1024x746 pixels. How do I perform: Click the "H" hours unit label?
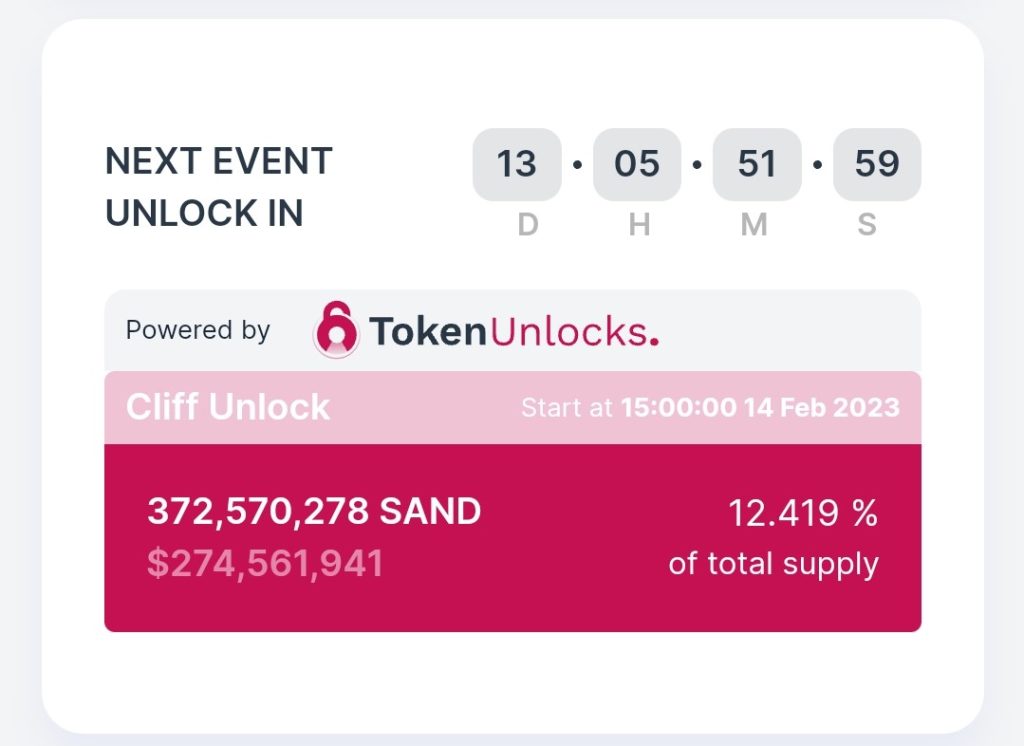(x=639, y=225)
